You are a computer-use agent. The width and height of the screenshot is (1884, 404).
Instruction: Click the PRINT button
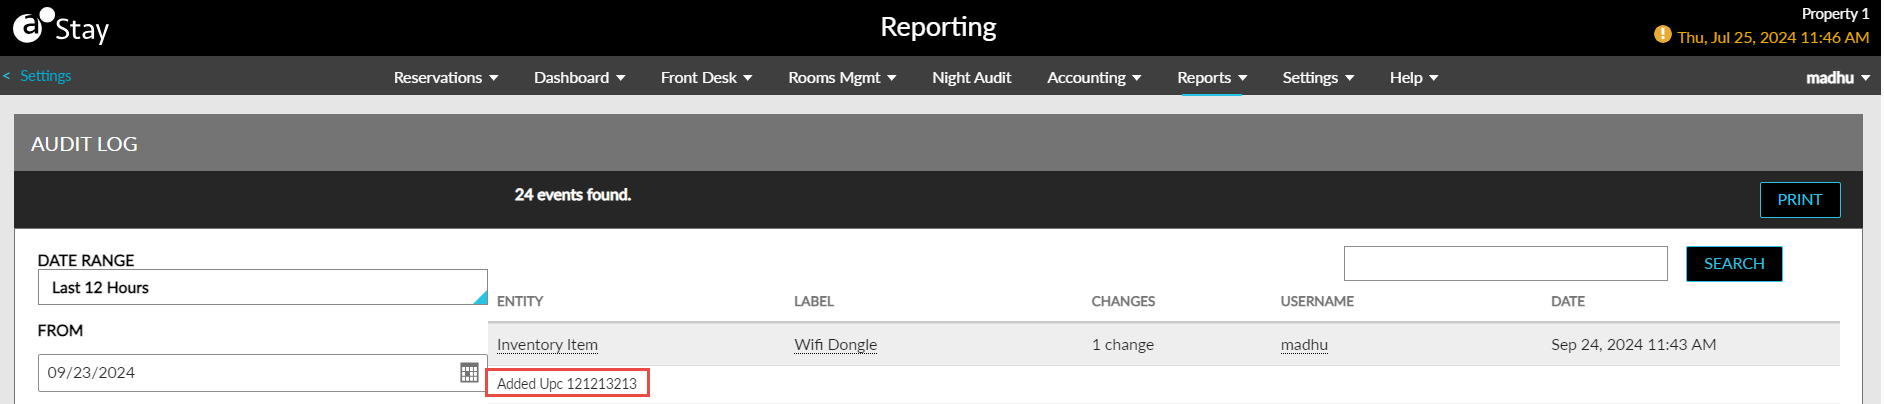tap(1800, 200)
